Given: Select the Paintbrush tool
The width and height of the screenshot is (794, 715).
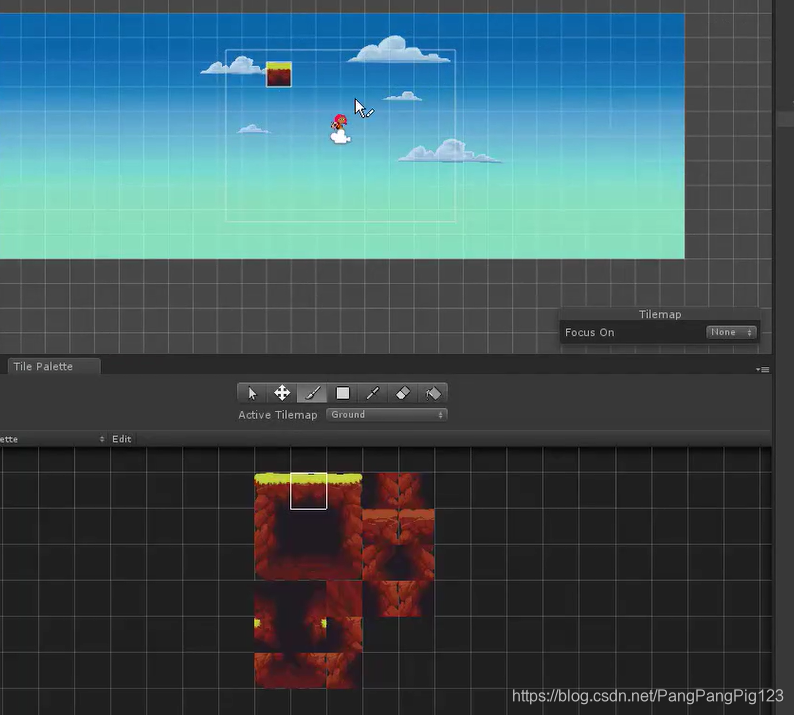Looking at the screenshot, I should click(x=312, y=393).
